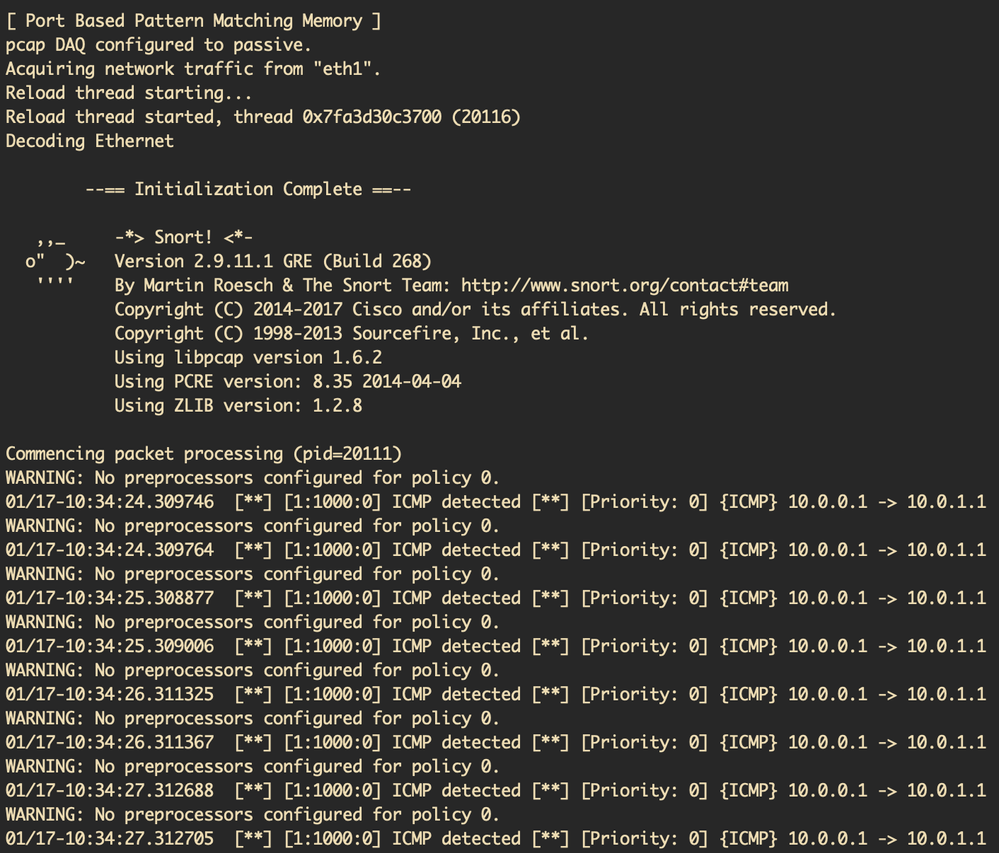Click the "Commencing packet processing (pid=20111)" line
999x853 pixels.
click(204, 454)
